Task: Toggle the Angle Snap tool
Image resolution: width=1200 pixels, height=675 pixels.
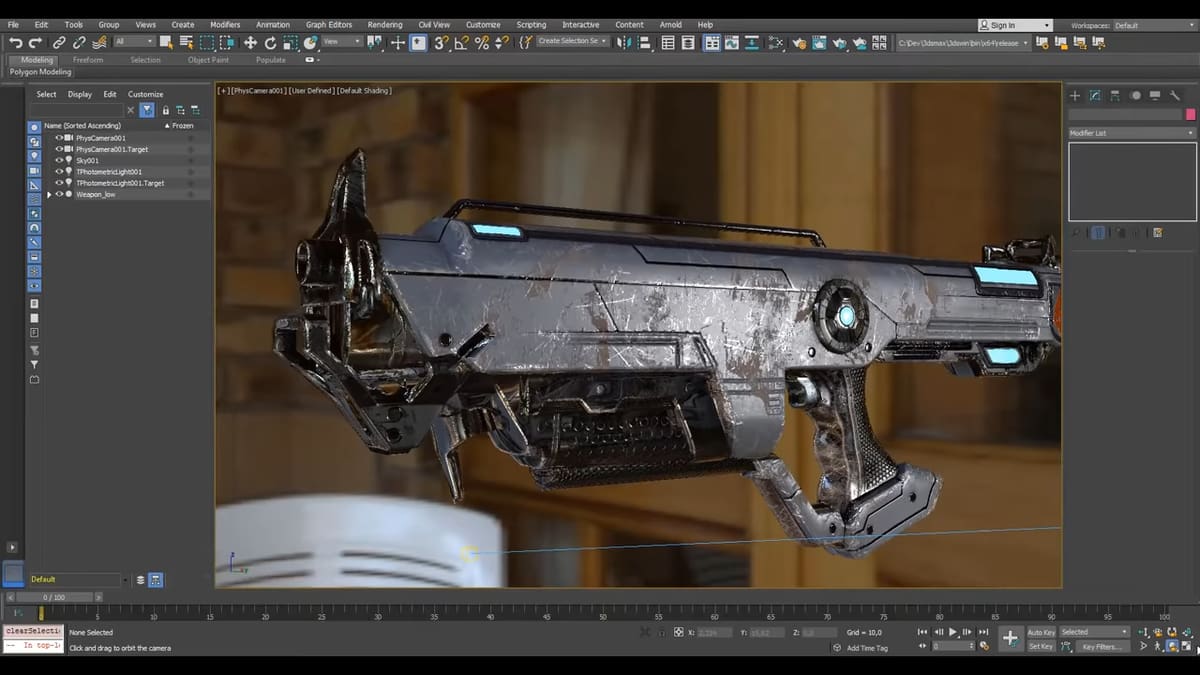Action: click(x=461, y=42)
